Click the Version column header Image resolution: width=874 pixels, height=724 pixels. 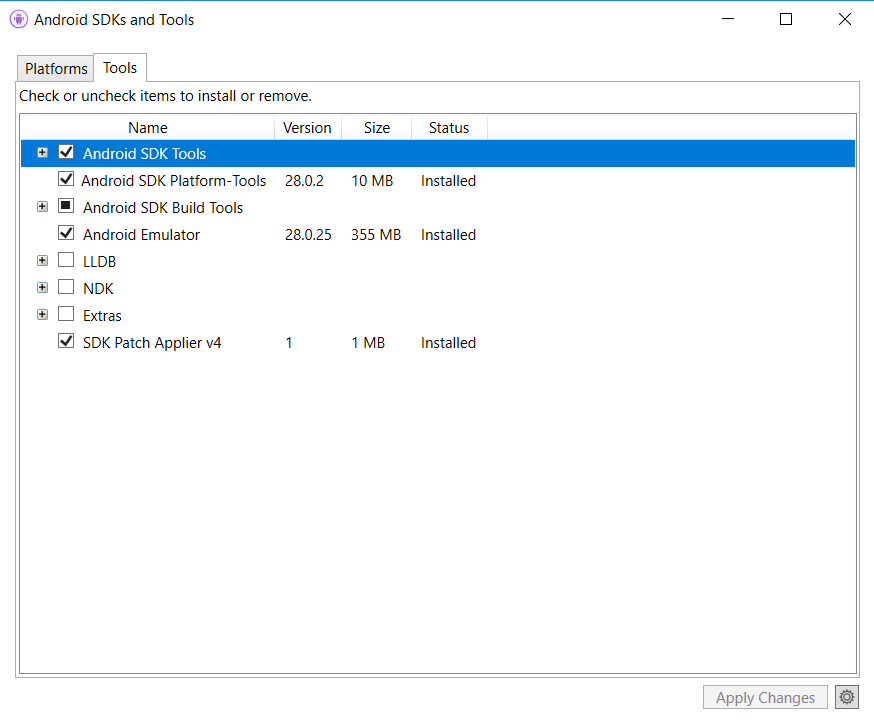click(307, 127)
